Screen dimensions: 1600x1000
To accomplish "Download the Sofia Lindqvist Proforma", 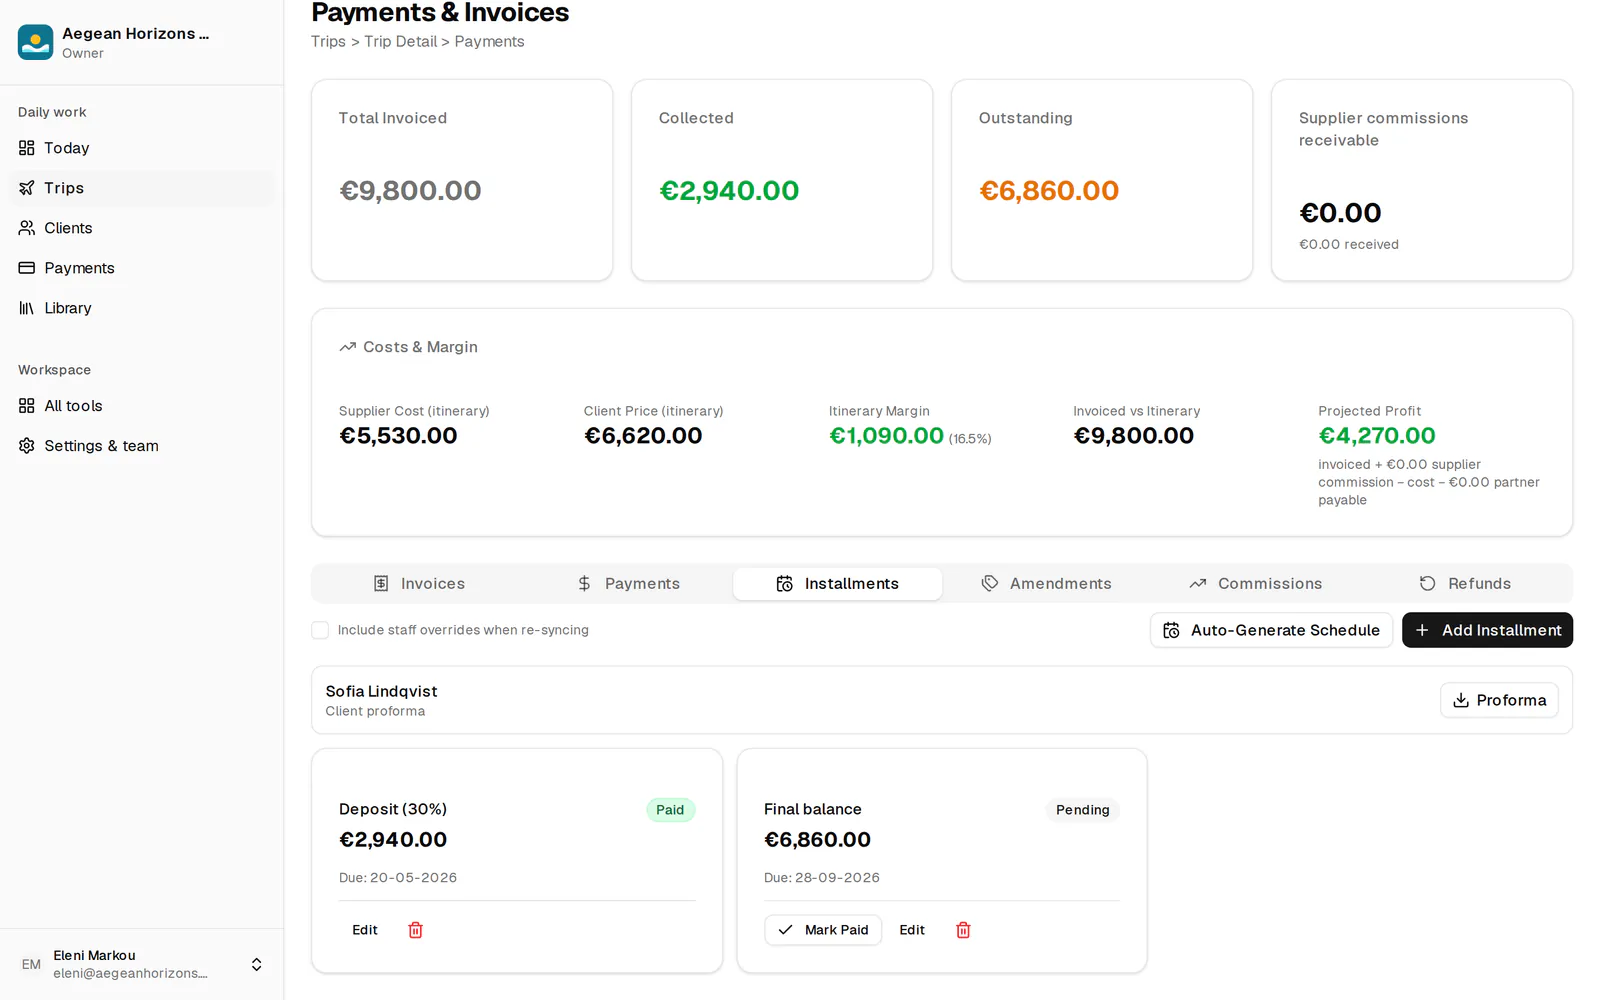I will [1499, 700].
